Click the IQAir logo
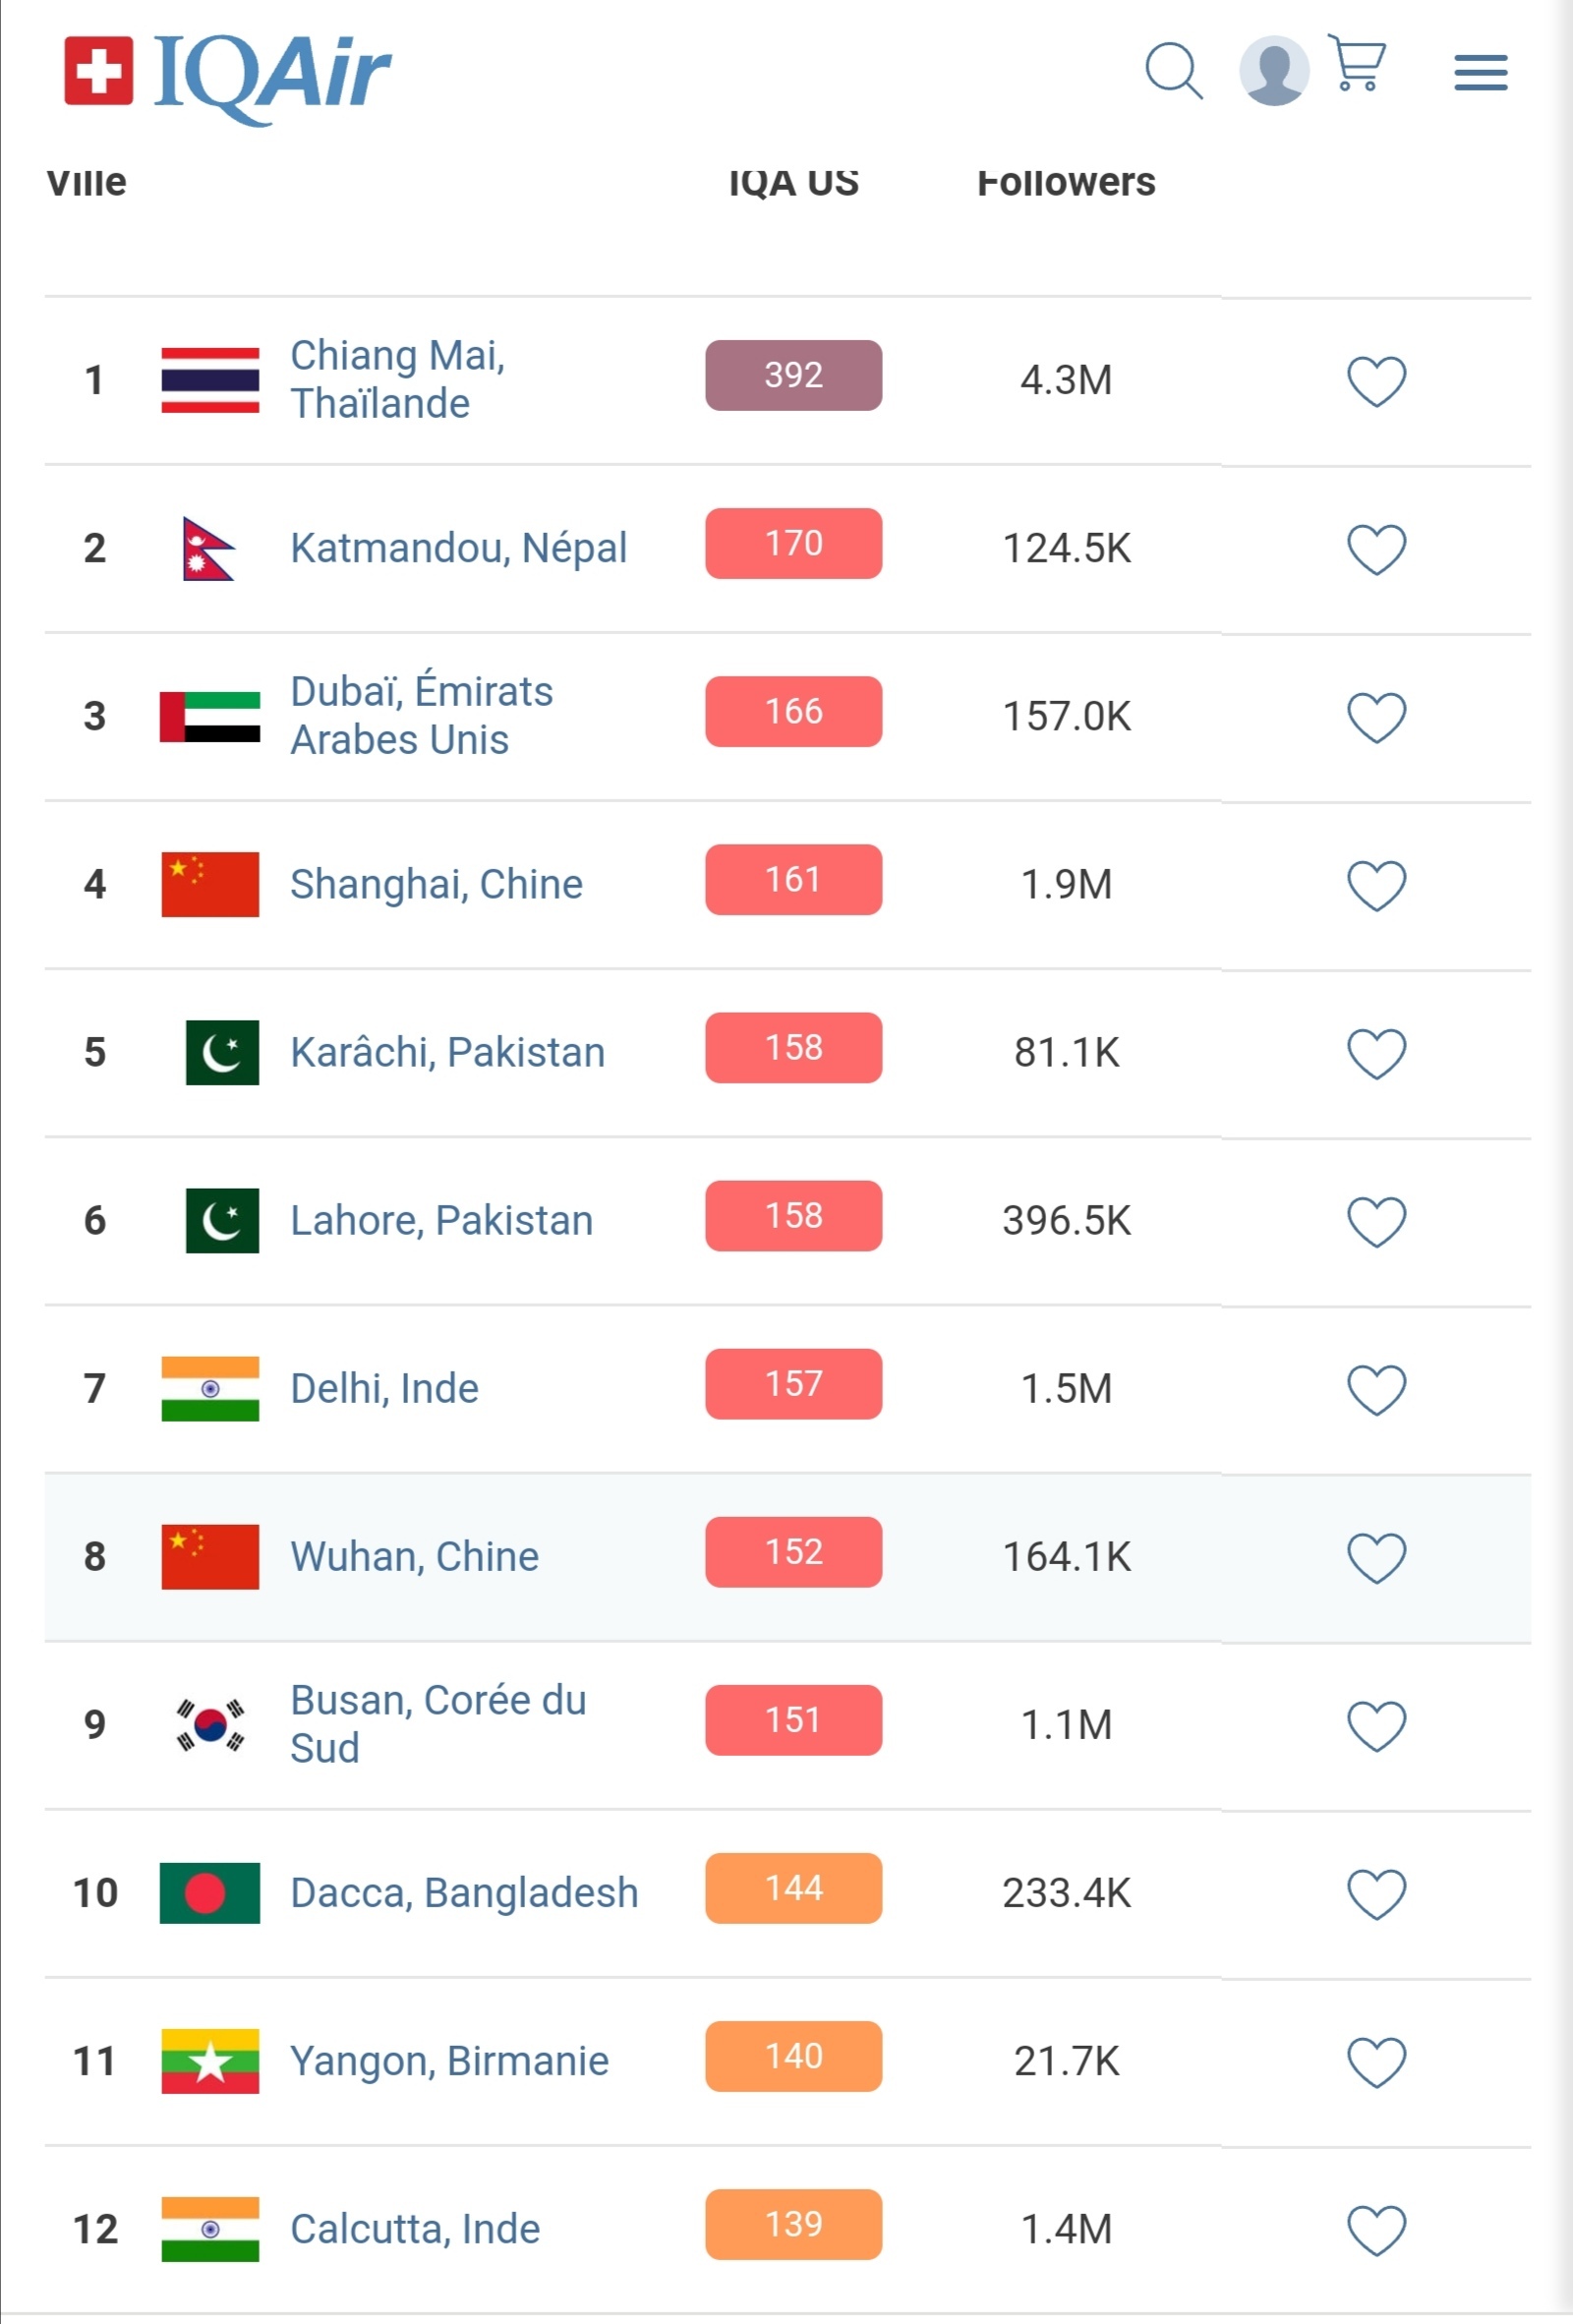1573x2324 pixels. pos(228,73)
